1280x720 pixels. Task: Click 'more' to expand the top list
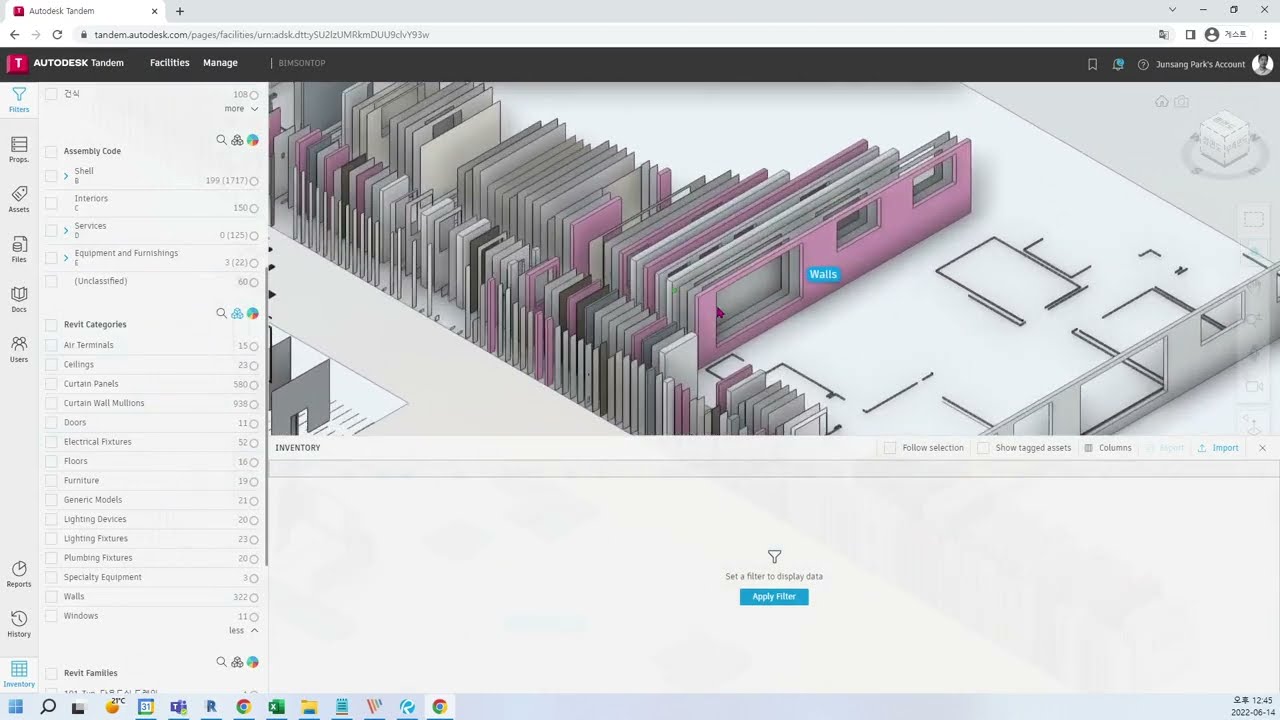pyautogui.click(x=241, y=108)
